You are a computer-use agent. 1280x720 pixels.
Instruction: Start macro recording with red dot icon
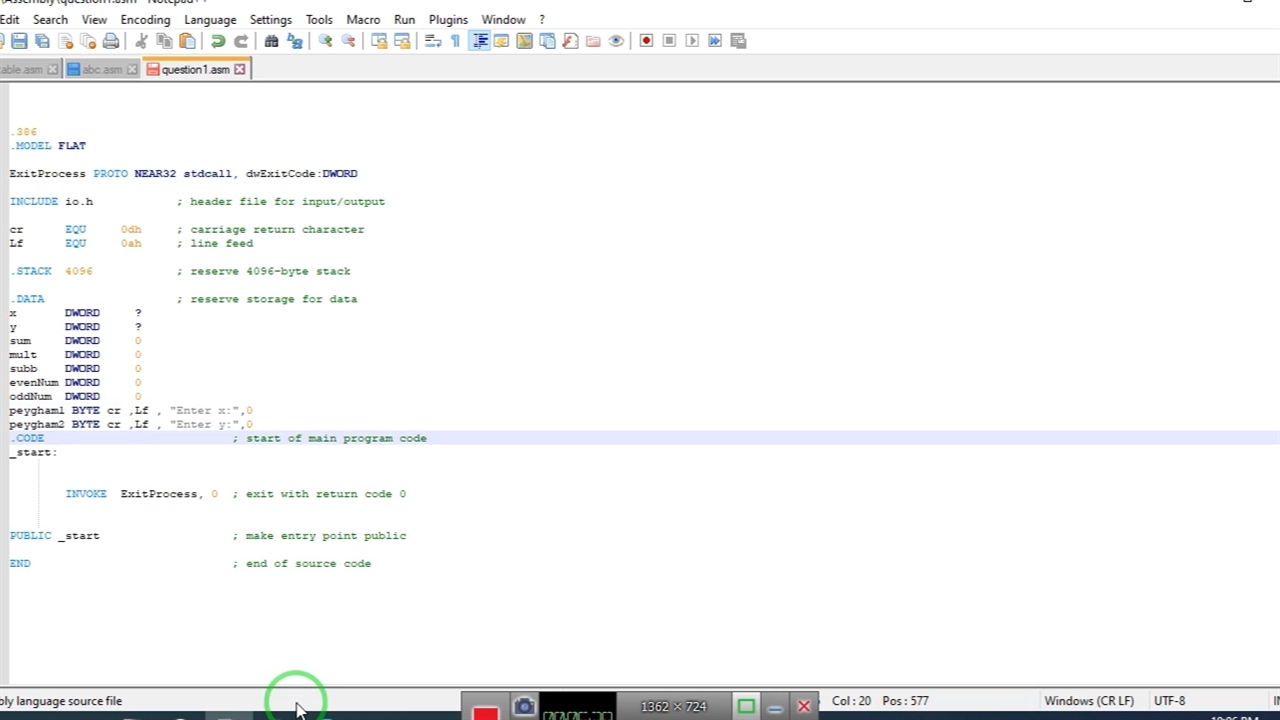(646, 41)
